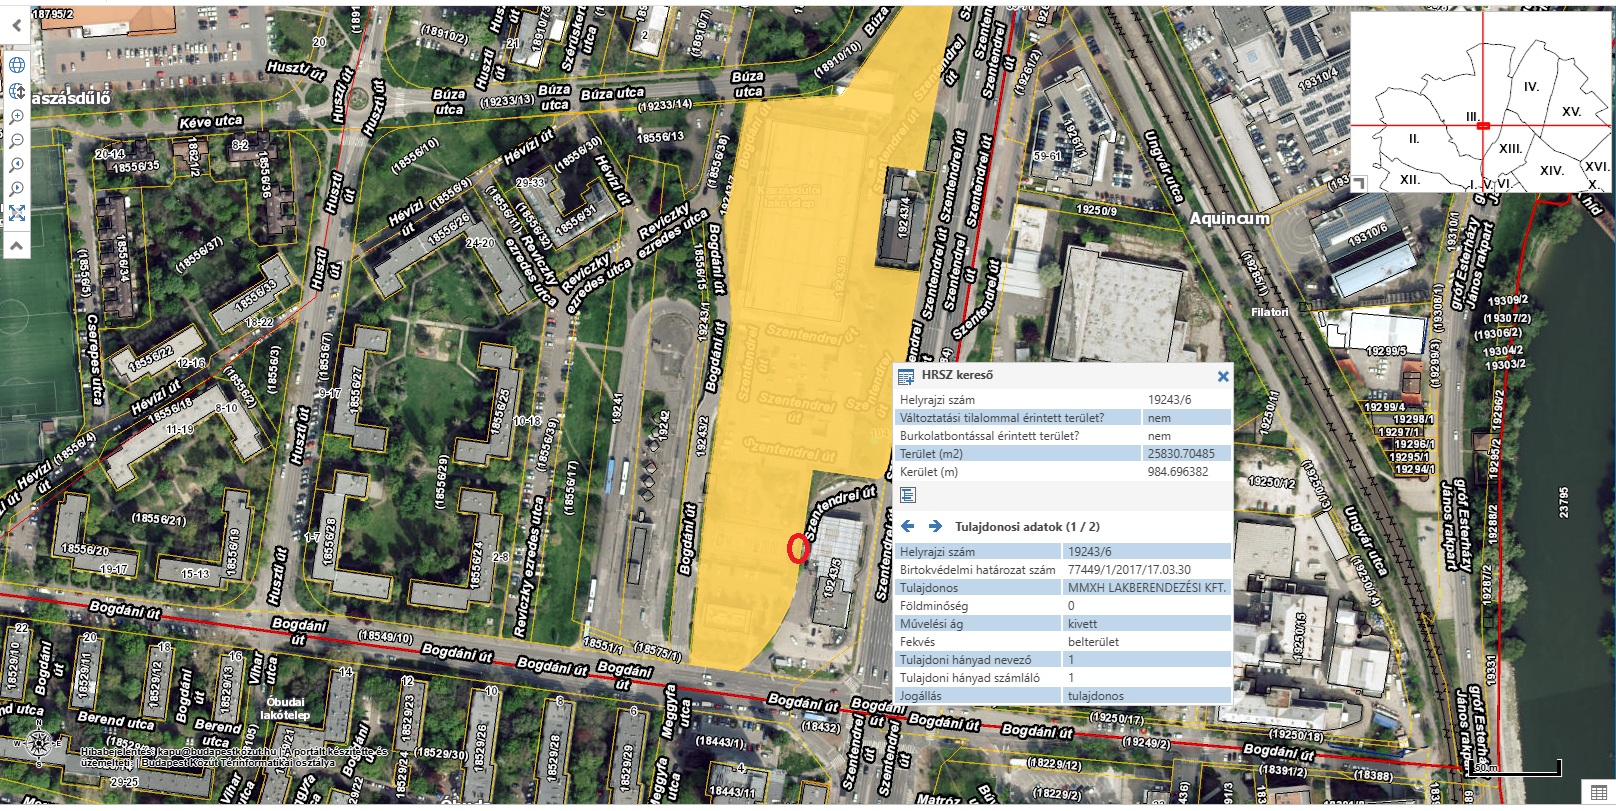Image resolution: width=1616 pixels, height=811 pixels.
Task: Click the red circle marker on map
Action: (x=797, y=548)
